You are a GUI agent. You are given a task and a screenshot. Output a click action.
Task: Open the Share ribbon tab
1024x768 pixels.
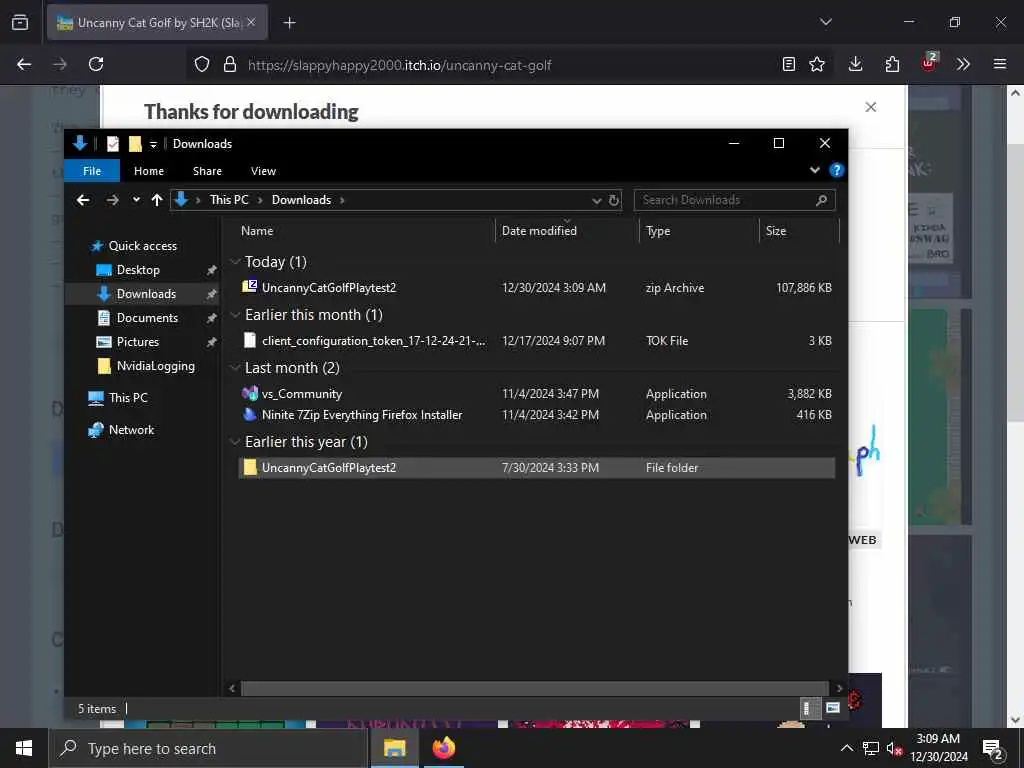click(x=207, y=170)
